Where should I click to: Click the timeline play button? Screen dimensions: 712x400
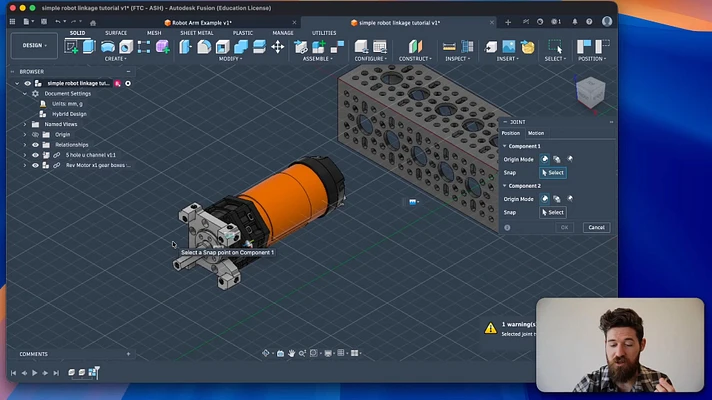pos(35,373)
